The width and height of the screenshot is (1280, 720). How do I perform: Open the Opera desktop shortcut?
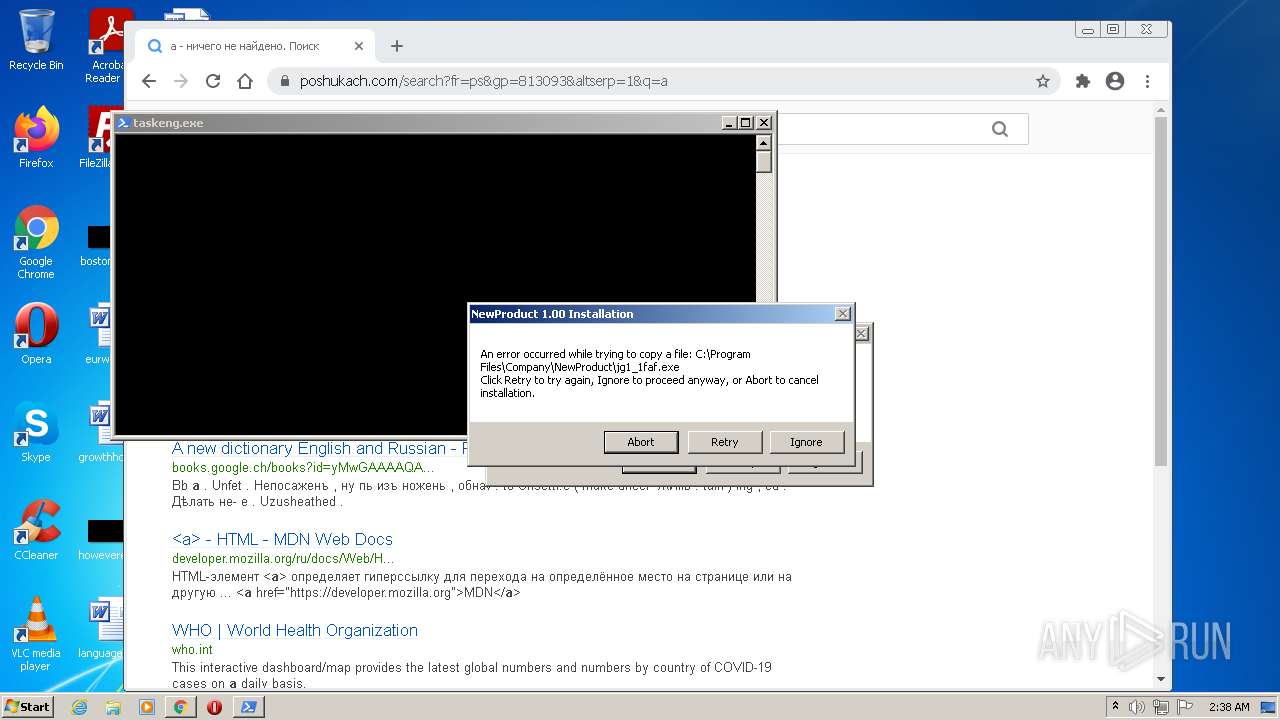tap(36, 334)
